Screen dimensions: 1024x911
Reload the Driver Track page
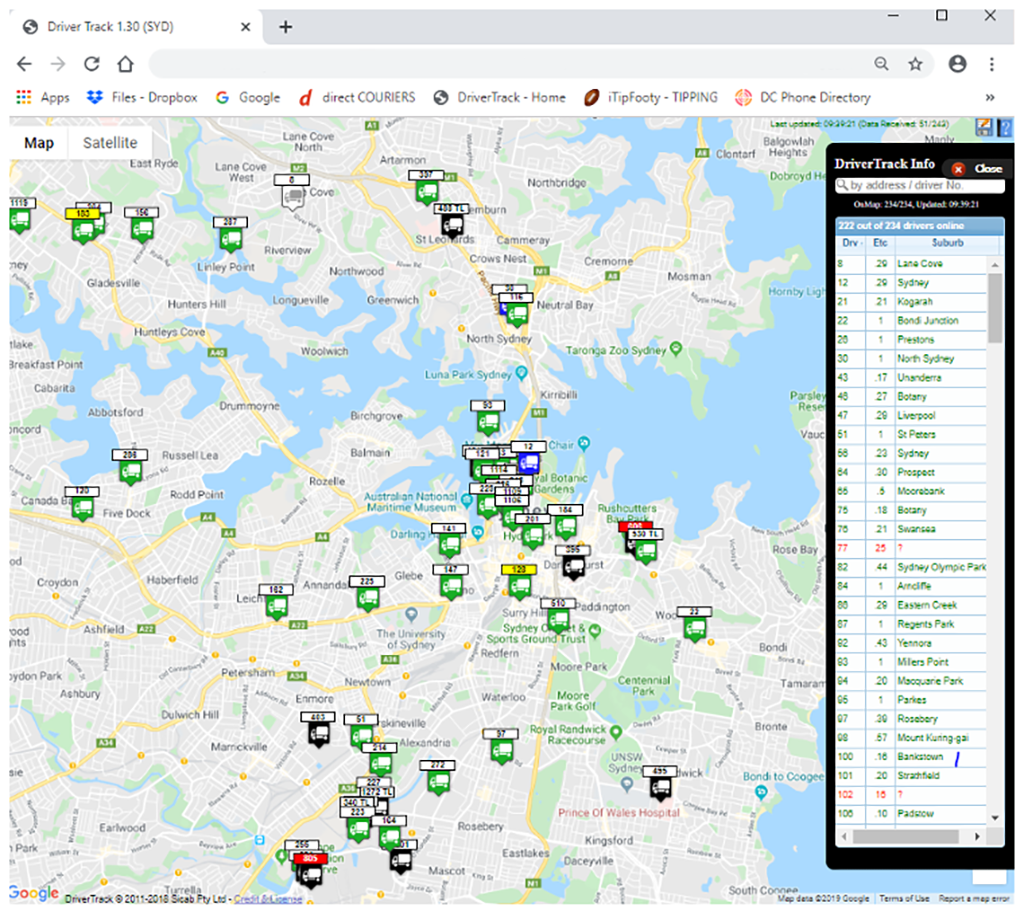pyautogui.click(x=91, y=64)
